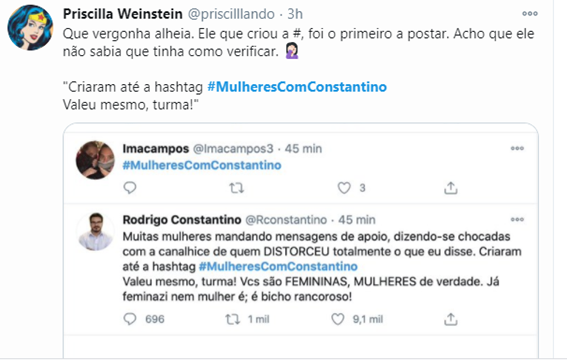Retweet Rodrigo Constantino tweet with 1 mil
The image size is (567, 362).
[232, 319]
